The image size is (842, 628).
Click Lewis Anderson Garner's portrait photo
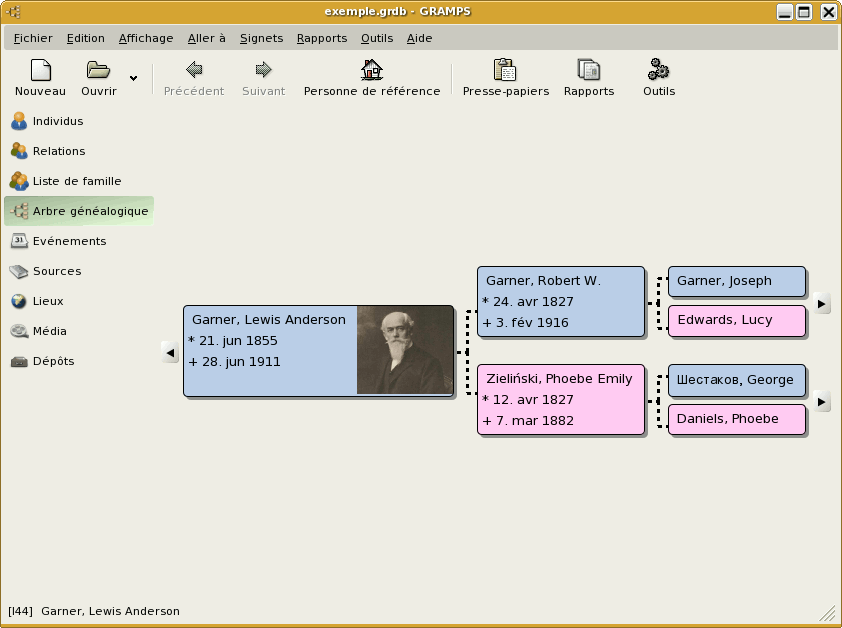pyautogui.click(x=404, y=350)
